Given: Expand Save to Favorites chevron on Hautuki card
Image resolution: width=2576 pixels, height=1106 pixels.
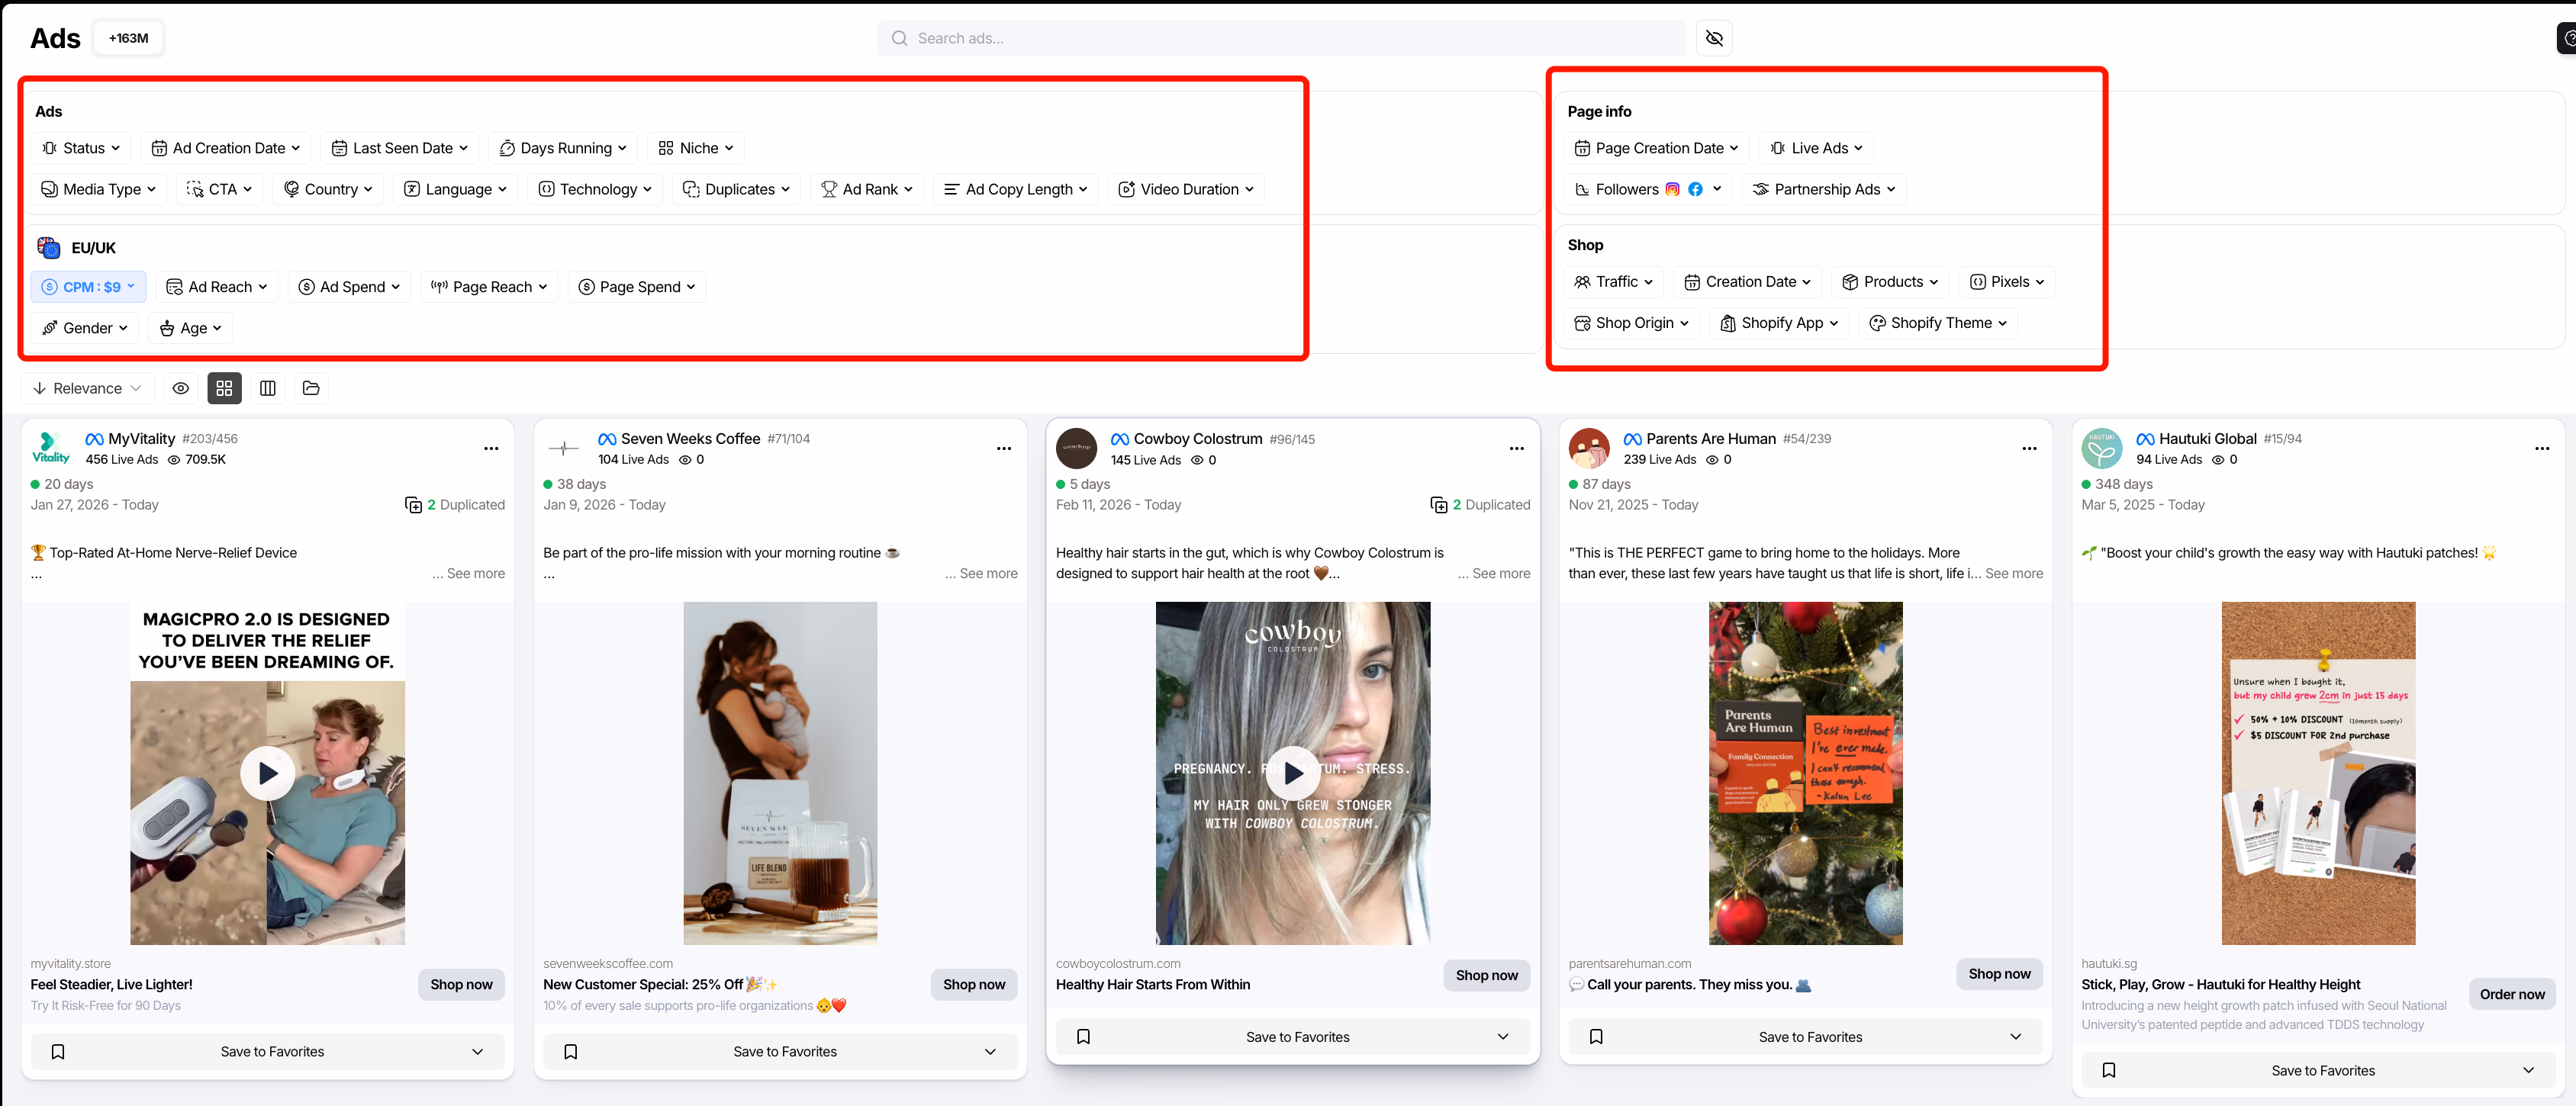Looking at the screenshot, I should tap(2531, 1070).
